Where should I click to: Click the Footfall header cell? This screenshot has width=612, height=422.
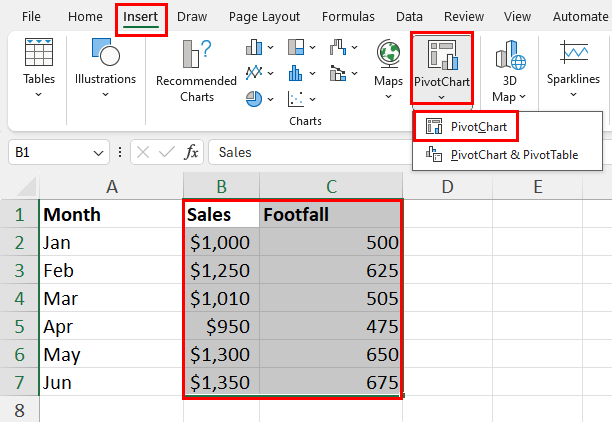click(331, 214)
